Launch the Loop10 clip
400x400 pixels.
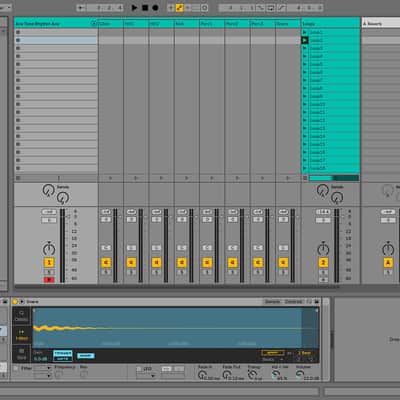coord(305,104)
